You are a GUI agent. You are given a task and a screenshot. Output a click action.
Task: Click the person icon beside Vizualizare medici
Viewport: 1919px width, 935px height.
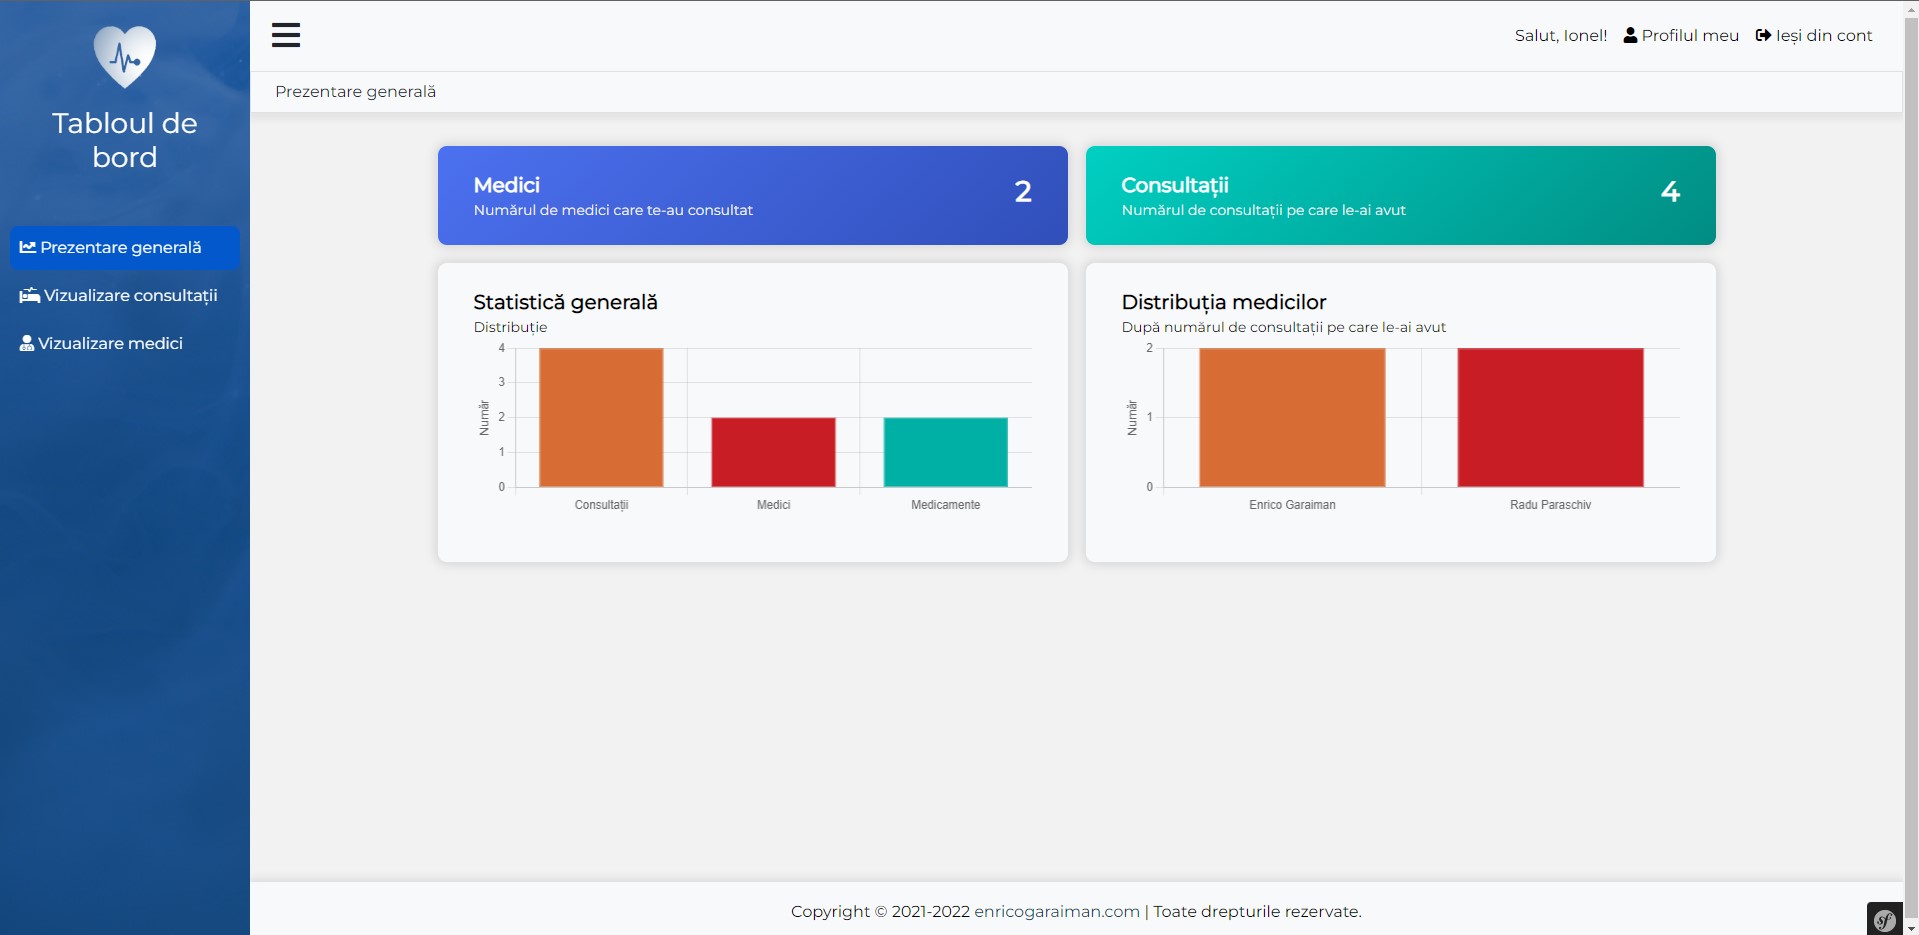point(26,342)
